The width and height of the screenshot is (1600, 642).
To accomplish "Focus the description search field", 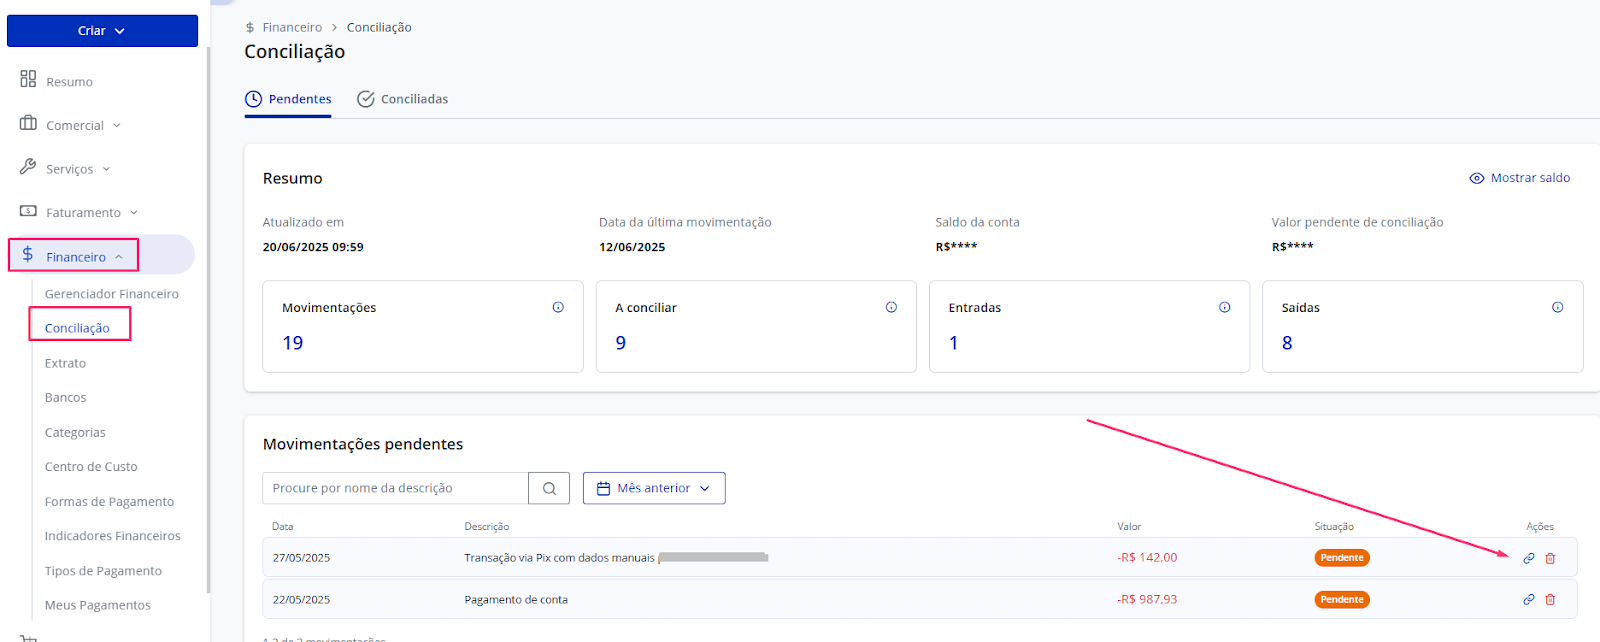I will click(x=396, y=488).
